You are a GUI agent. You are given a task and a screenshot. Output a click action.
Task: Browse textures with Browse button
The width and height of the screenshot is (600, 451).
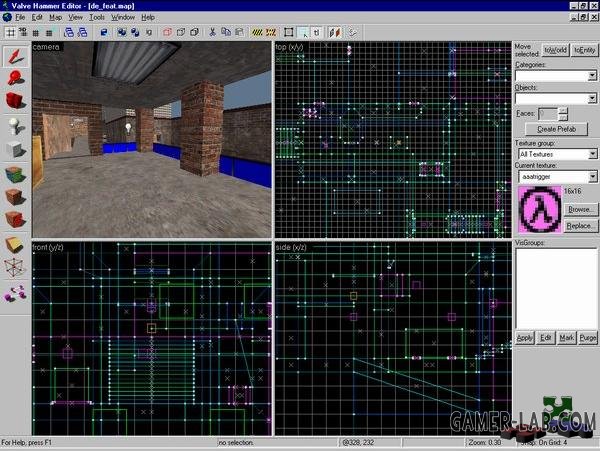click(581, 209)
